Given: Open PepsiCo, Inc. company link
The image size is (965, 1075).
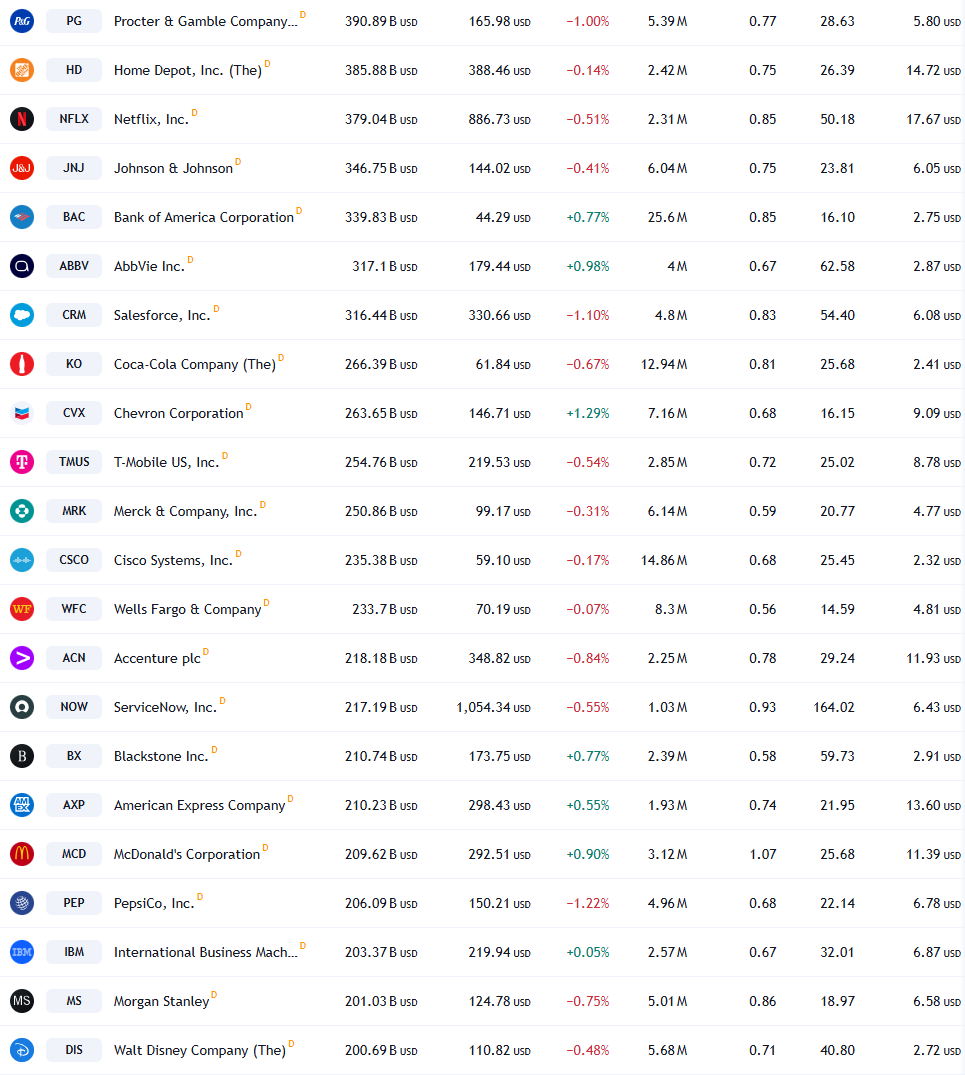Looking at the screenshot, I should (154, 904).
